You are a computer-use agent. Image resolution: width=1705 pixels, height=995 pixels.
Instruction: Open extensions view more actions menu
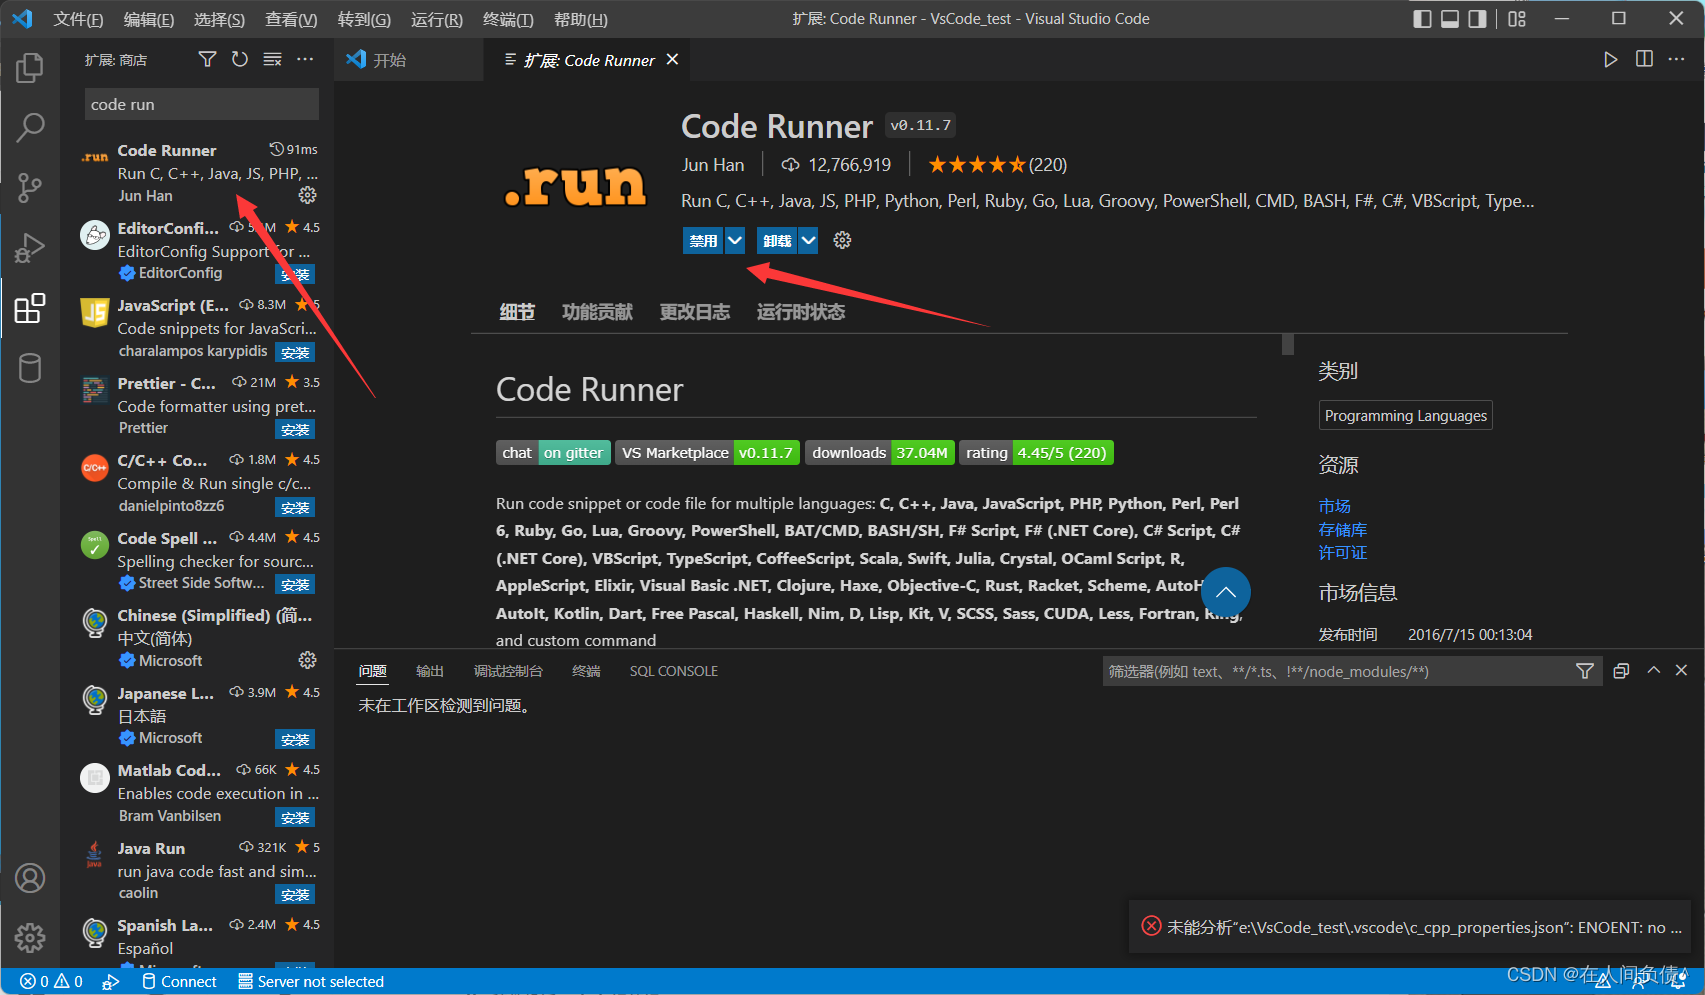(x=305, y=59)
